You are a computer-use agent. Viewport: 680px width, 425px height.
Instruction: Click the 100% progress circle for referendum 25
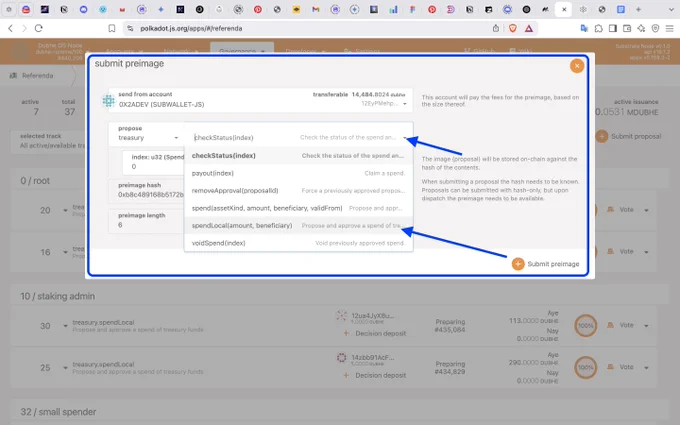tap(585, 367)
